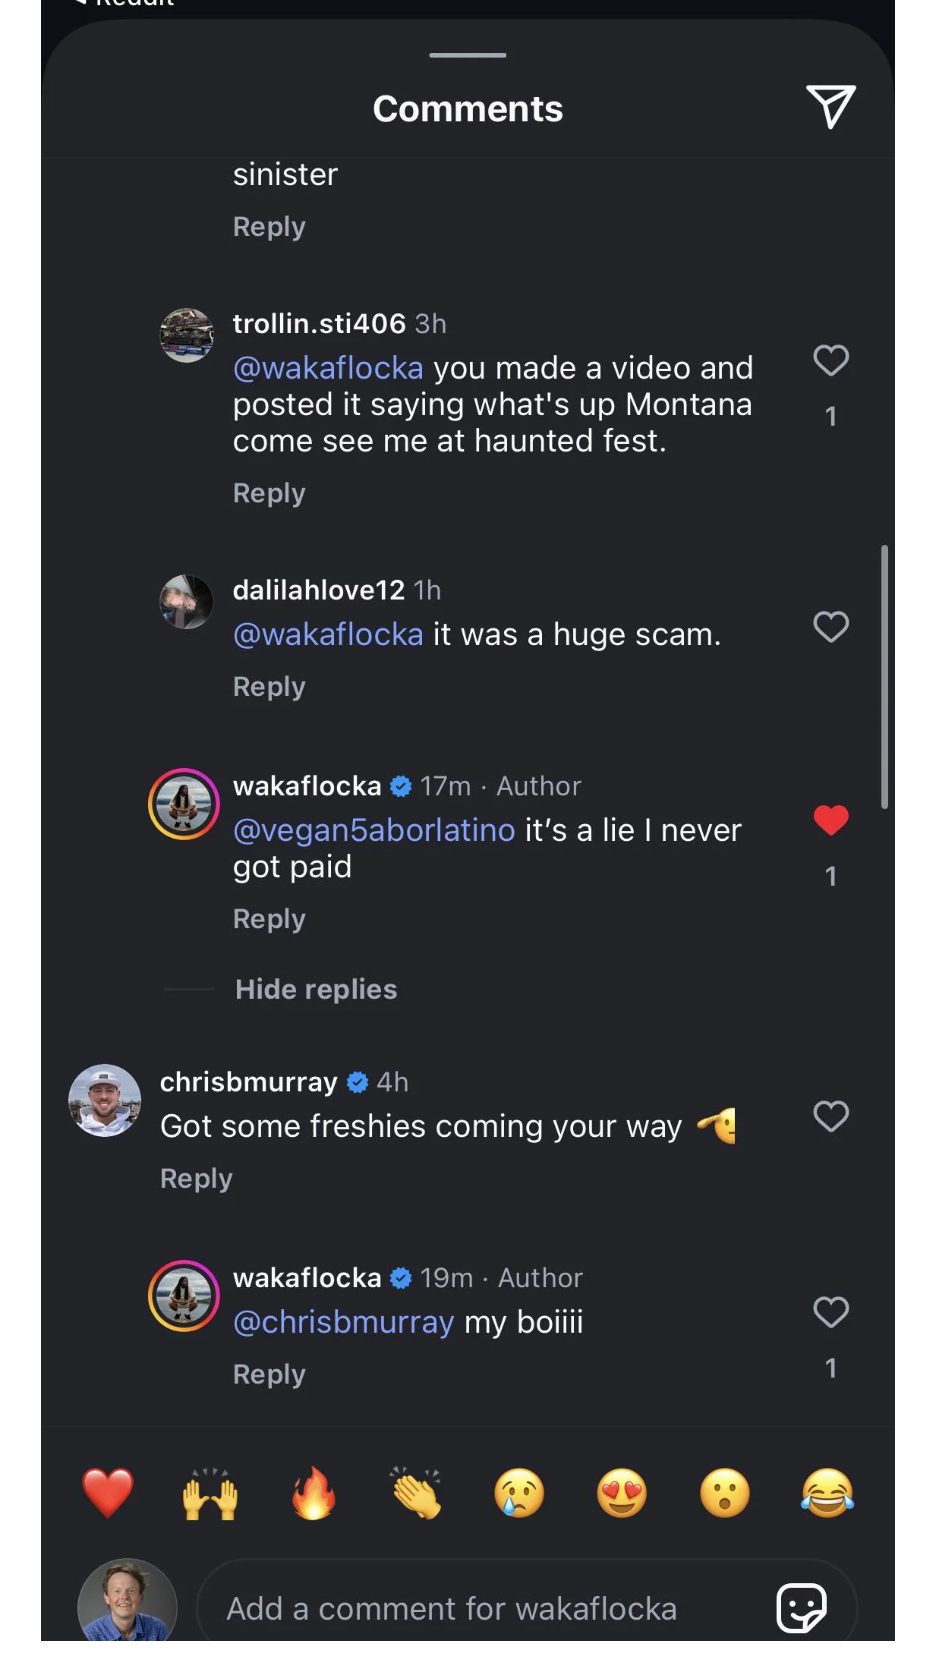928x1656 pixels.
Task: Send the red heart emoji reaction
Action: tap(107, 1493)
